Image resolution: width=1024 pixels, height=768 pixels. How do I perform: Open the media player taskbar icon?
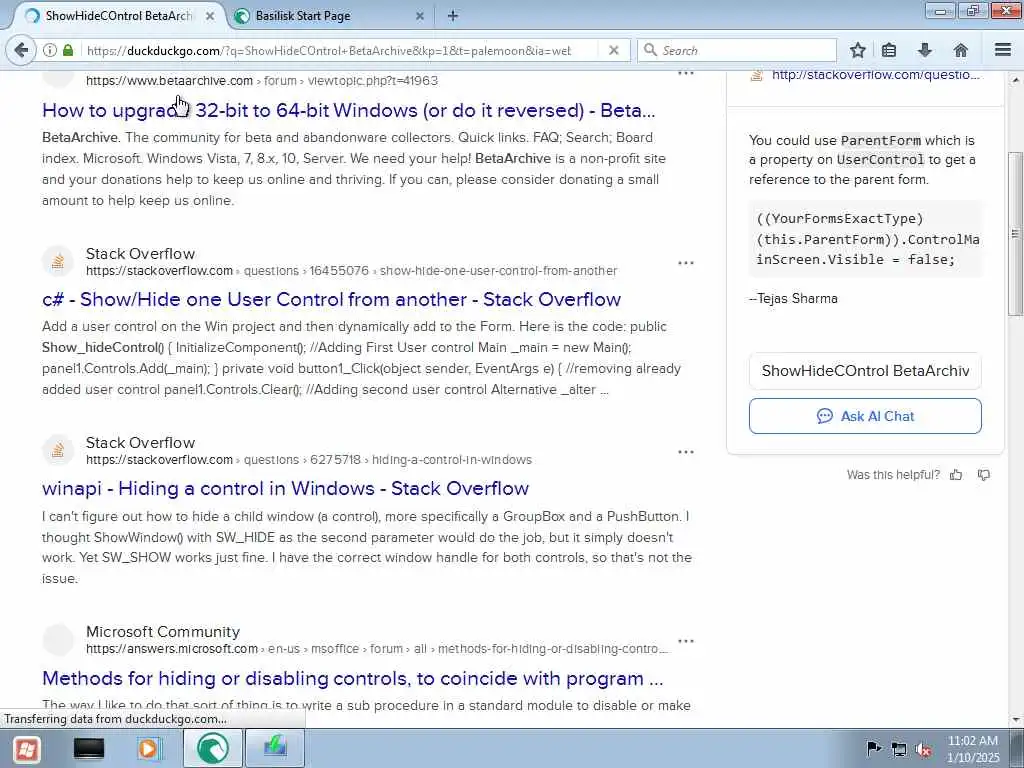coord(150,748)
